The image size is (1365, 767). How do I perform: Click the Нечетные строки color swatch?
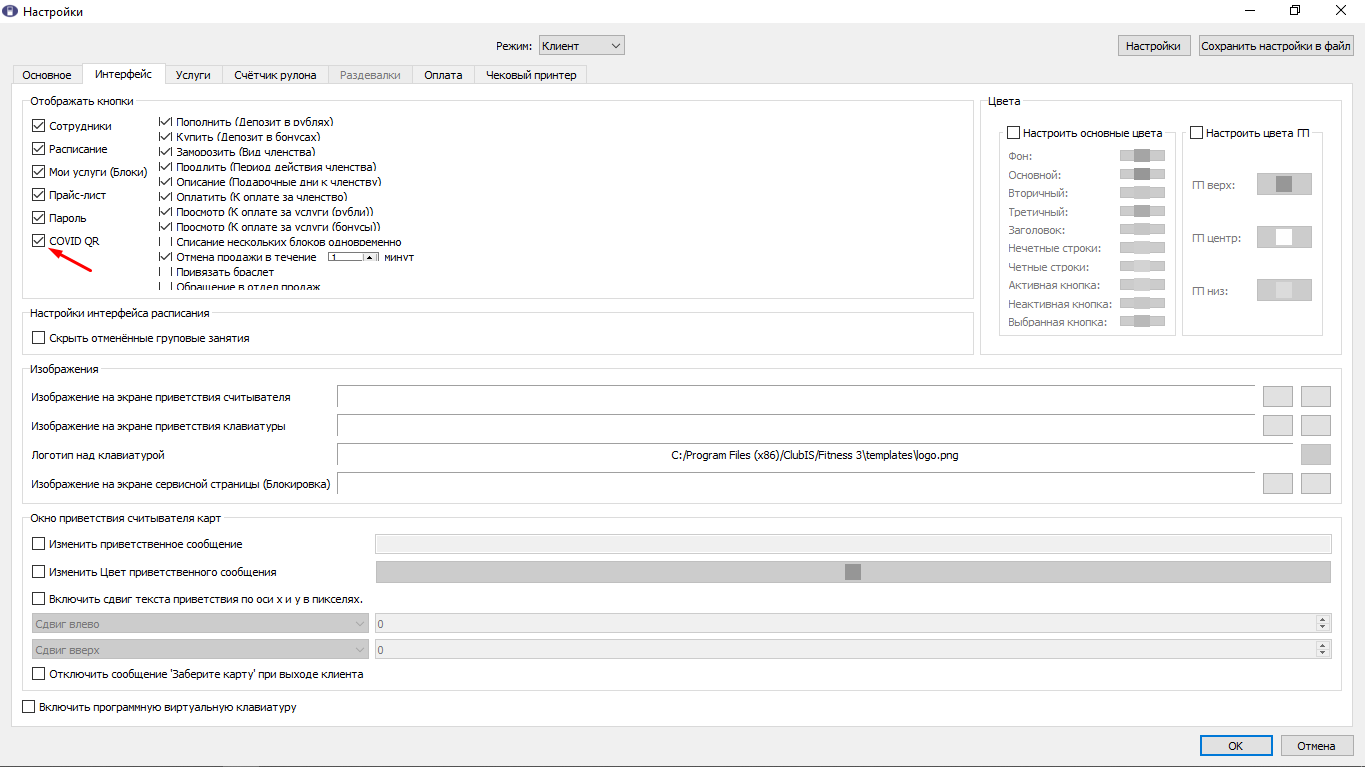(1142, 248)
